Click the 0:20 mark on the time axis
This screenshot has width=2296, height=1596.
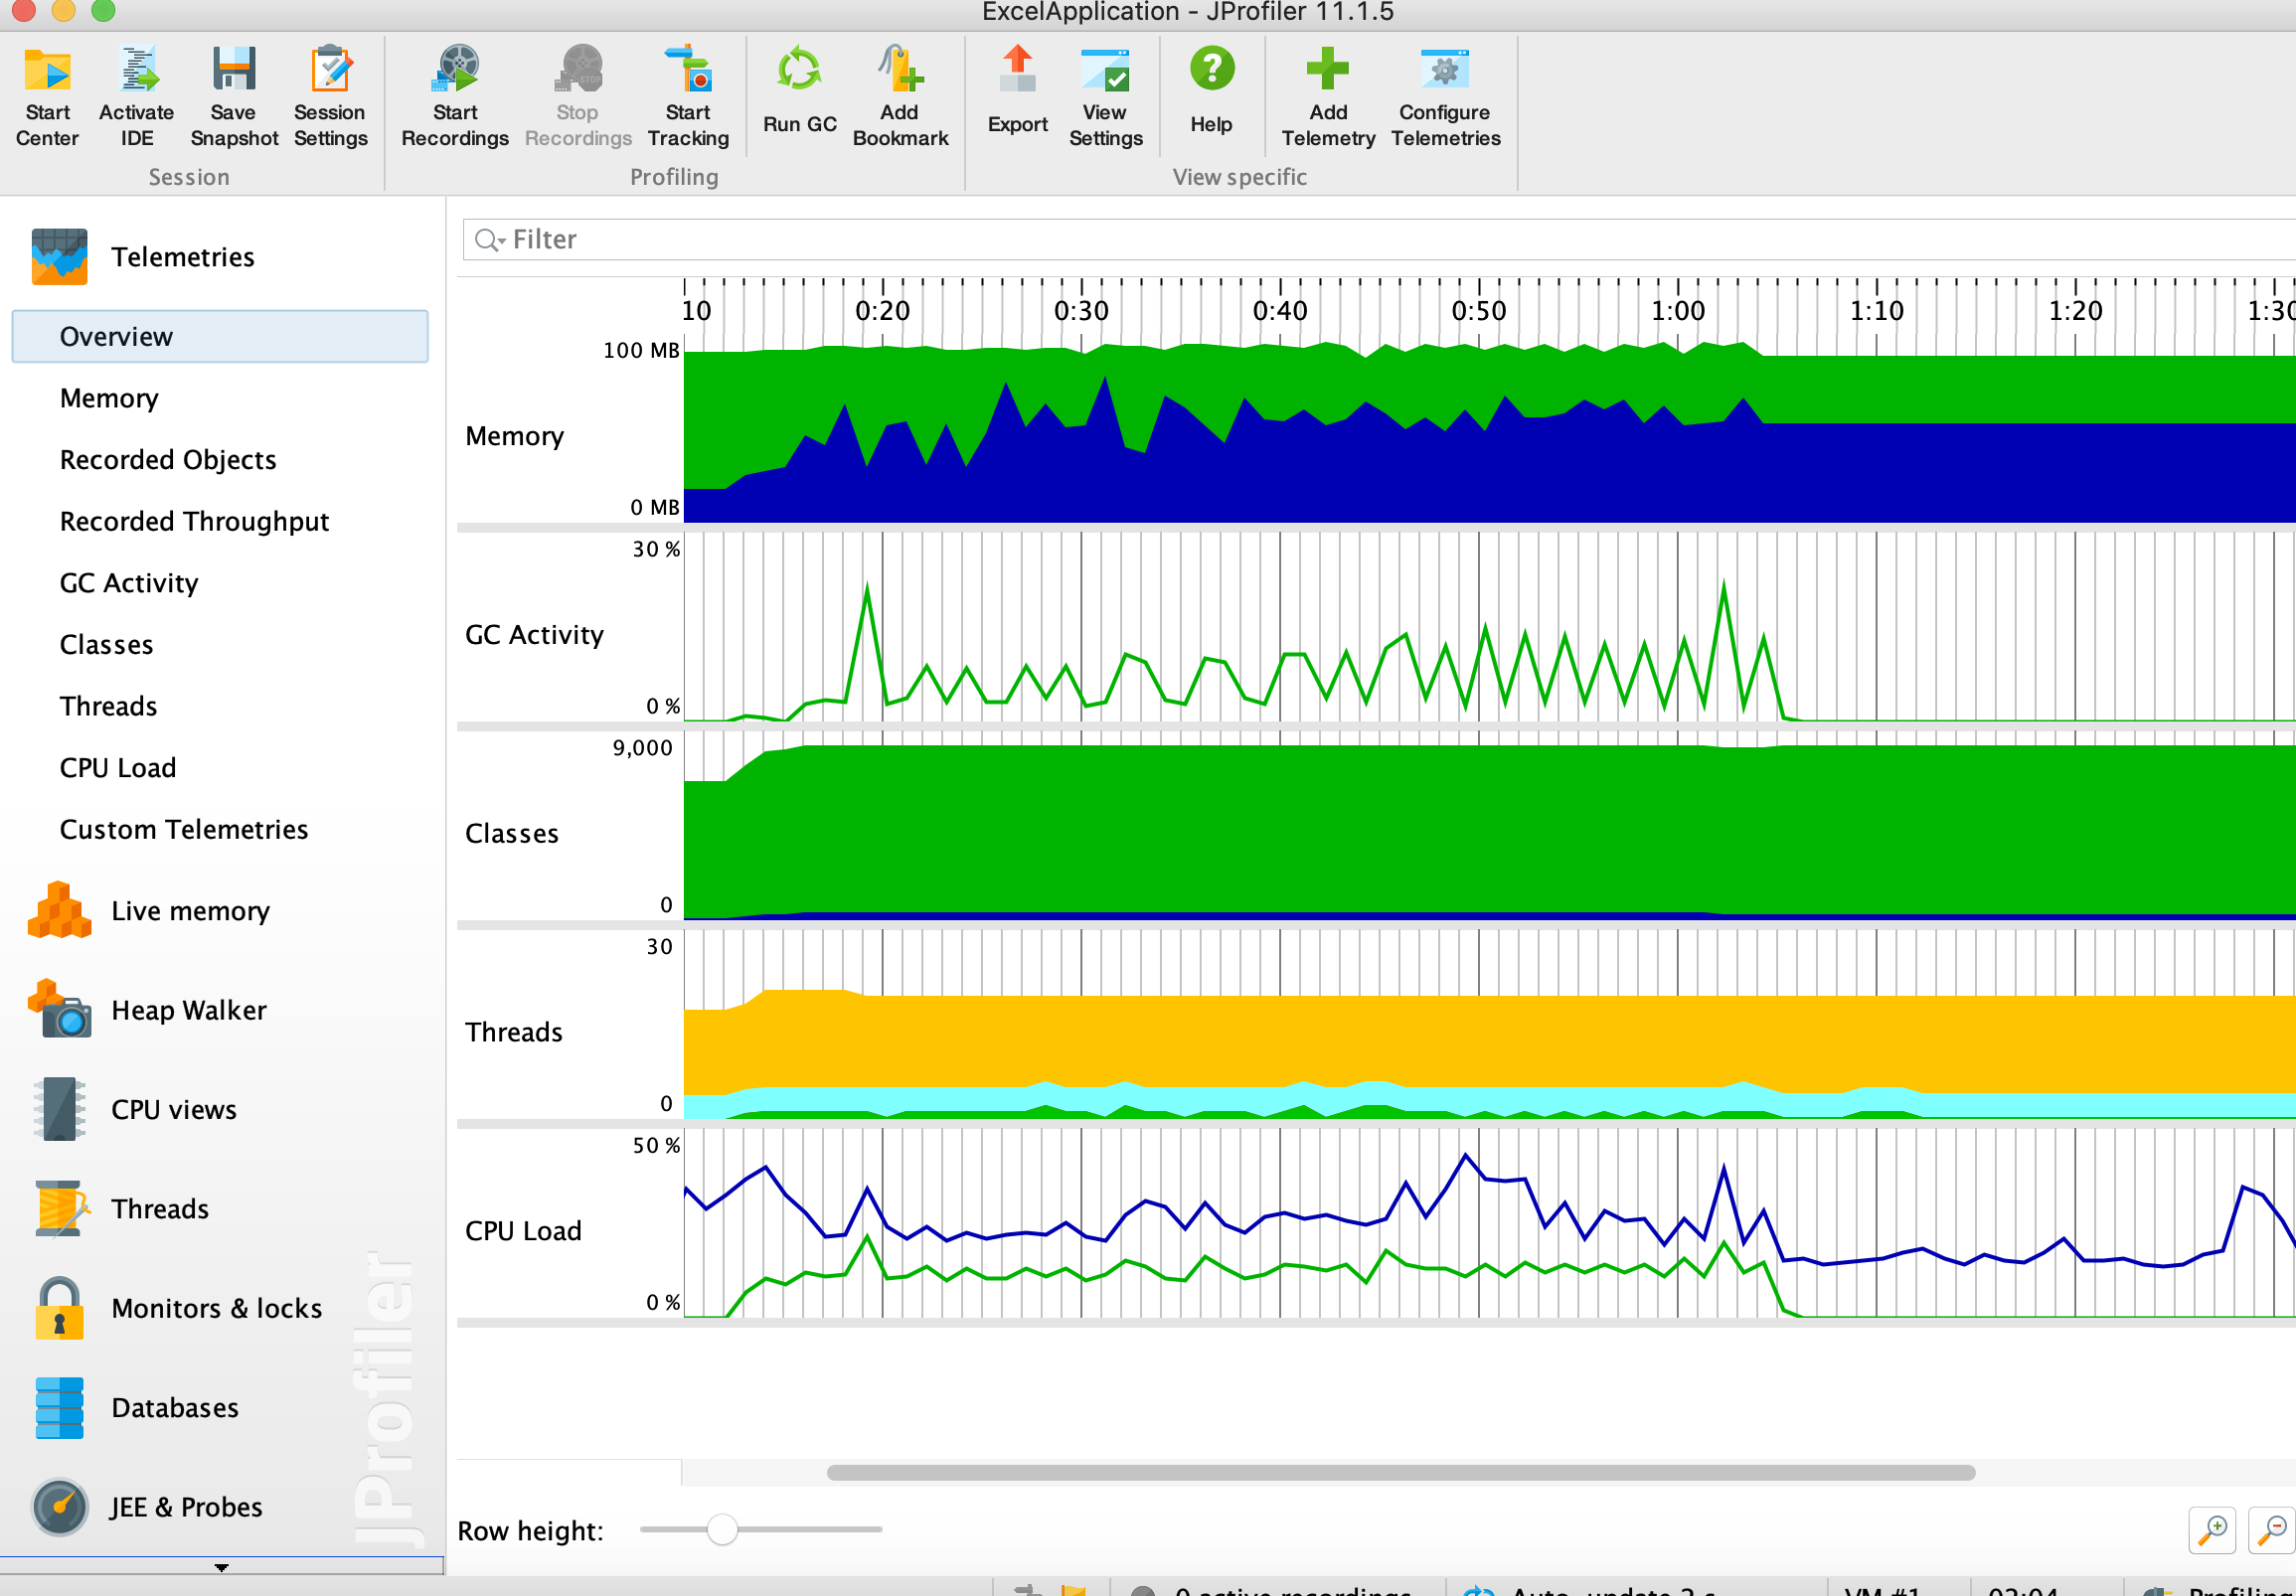(x=882, y=311)
